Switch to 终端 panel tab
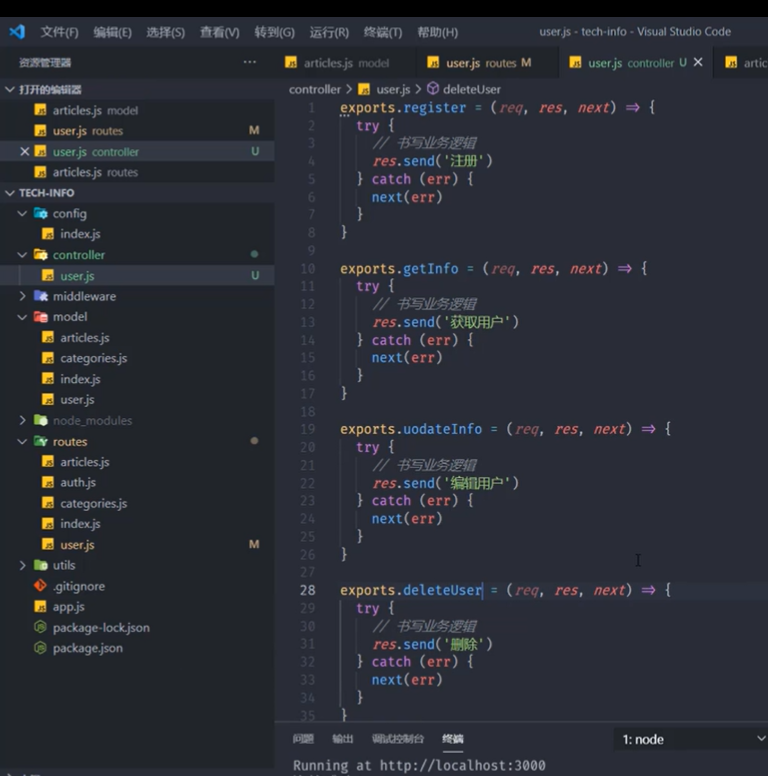The width and height of the screenshot is (768, 776). point(453,739)
